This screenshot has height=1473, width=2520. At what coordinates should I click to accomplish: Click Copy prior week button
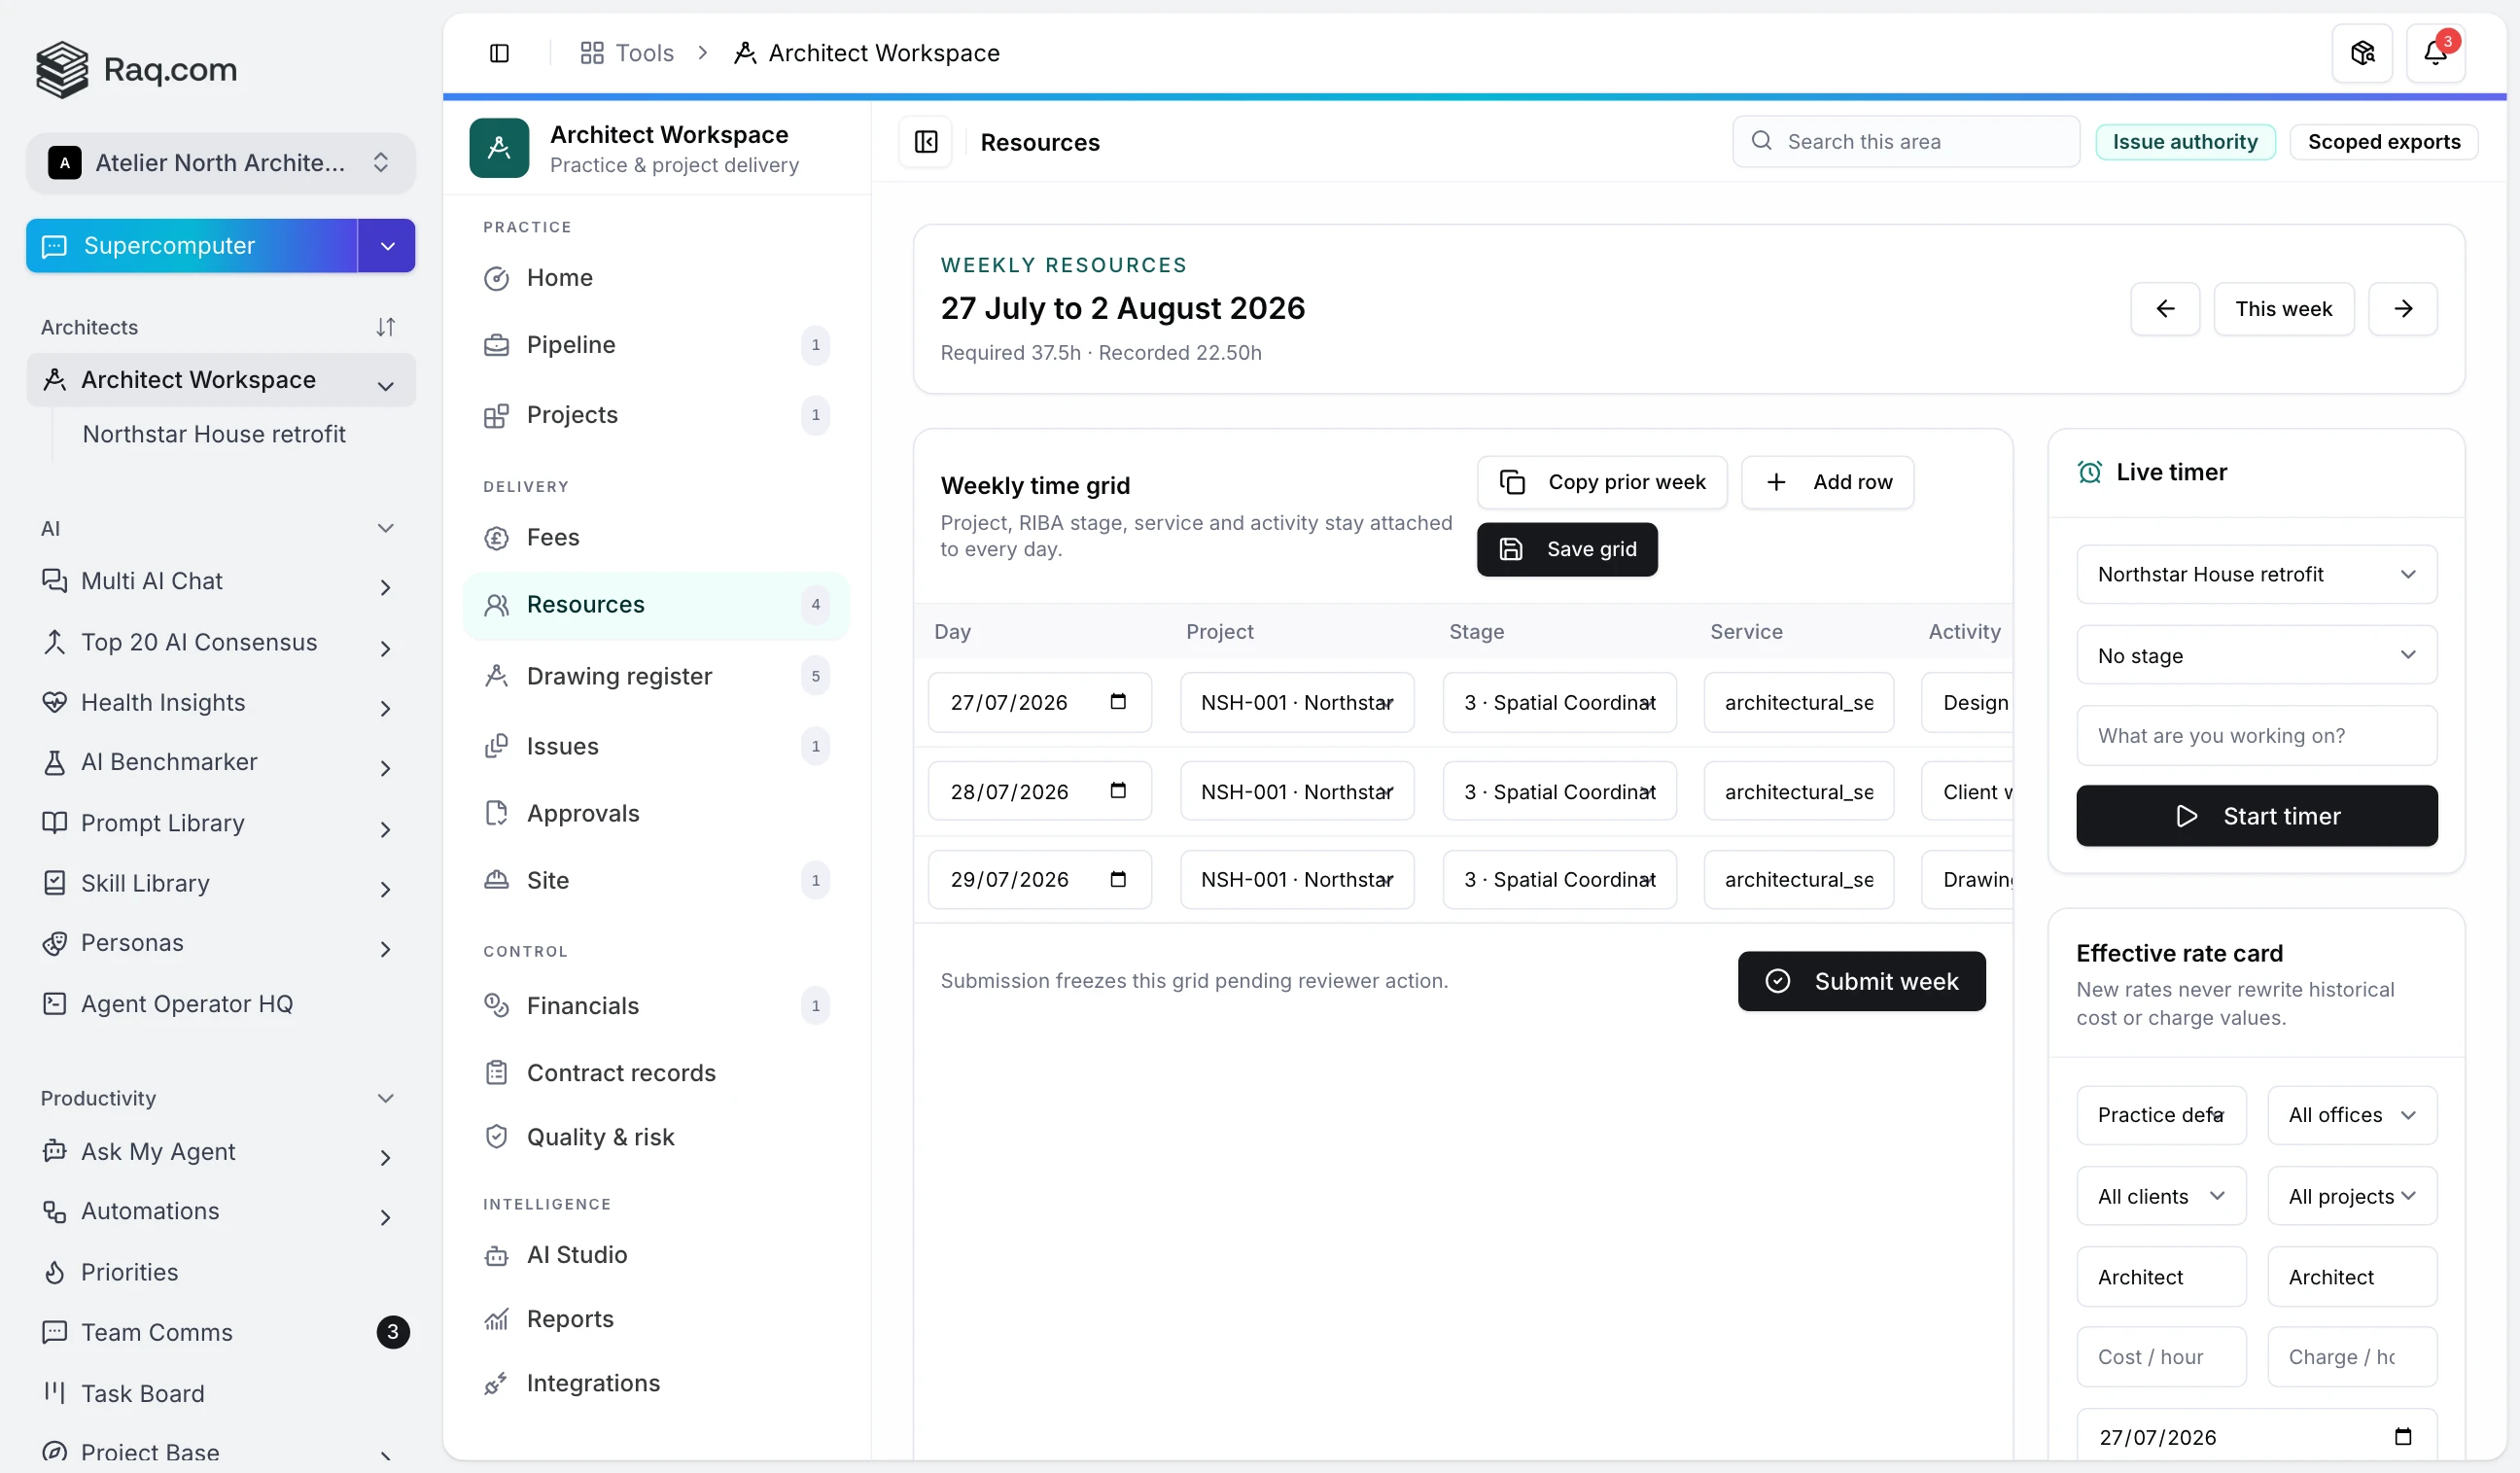coord(1602,482)
